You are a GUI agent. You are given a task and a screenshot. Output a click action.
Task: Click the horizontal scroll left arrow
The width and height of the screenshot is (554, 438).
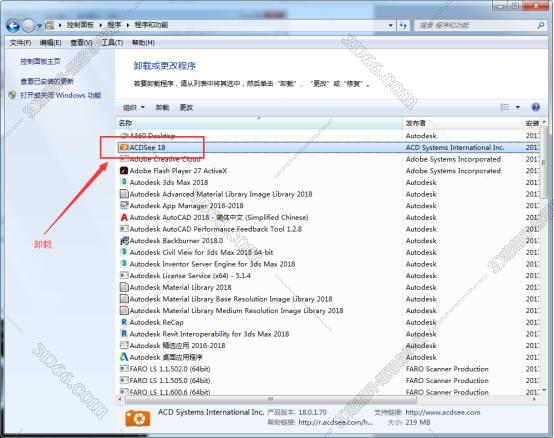120,399
